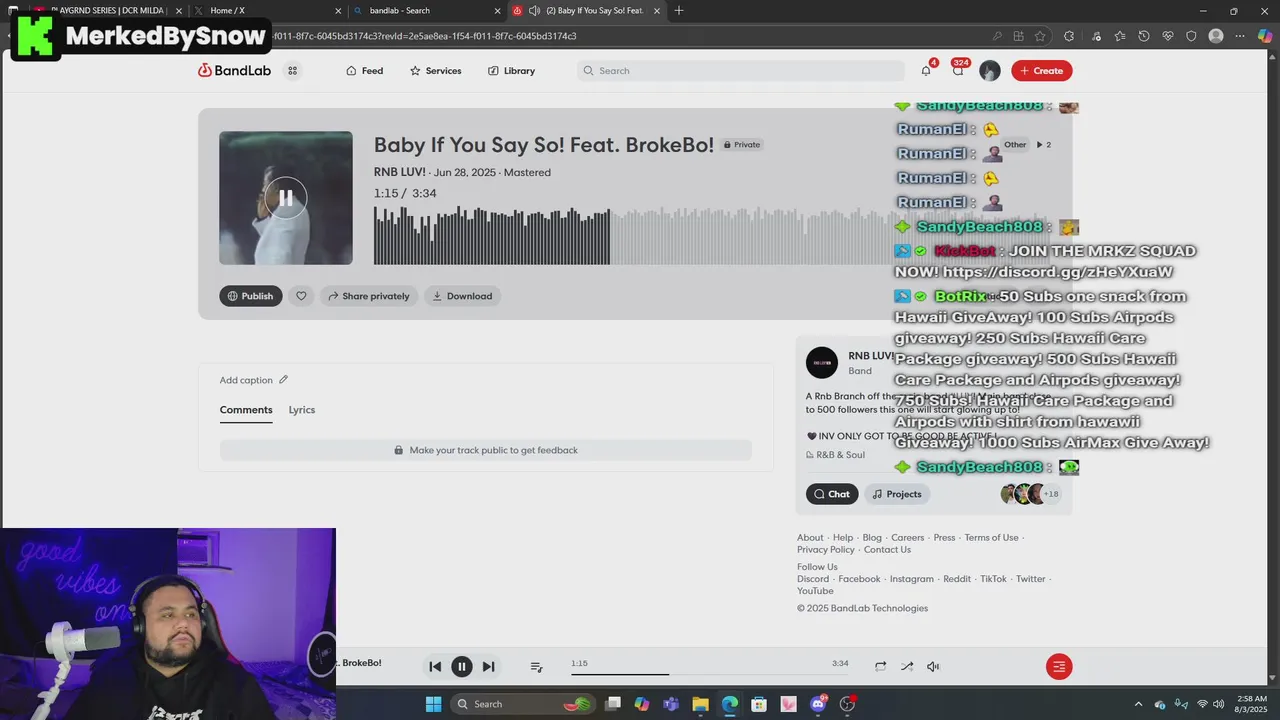Edit the caption with the pencil icon
1280x720 pixels.
(x=283, y=380)
